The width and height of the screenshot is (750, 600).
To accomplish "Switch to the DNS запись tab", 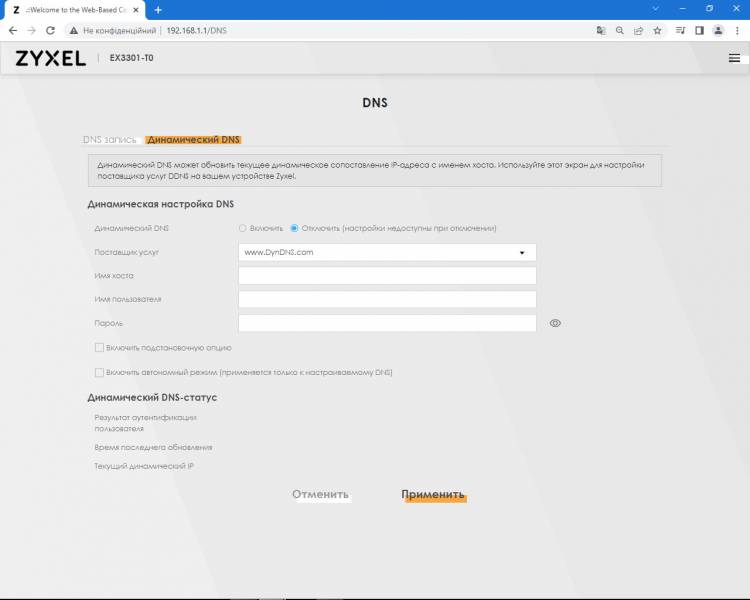I will (x=110, y=140).
